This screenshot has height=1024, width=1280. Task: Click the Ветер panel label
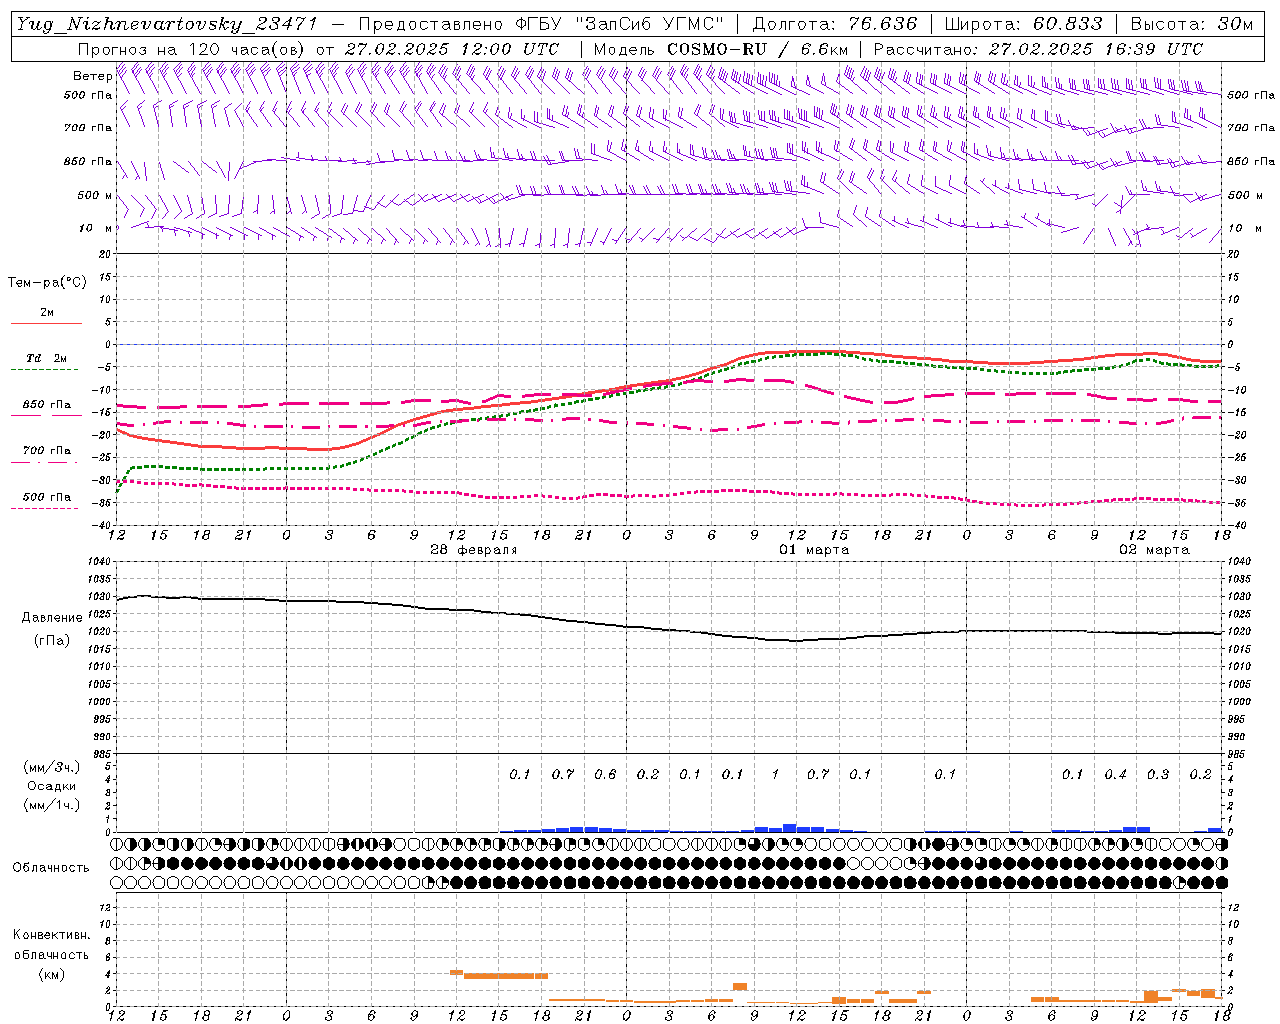click(92, 76)
